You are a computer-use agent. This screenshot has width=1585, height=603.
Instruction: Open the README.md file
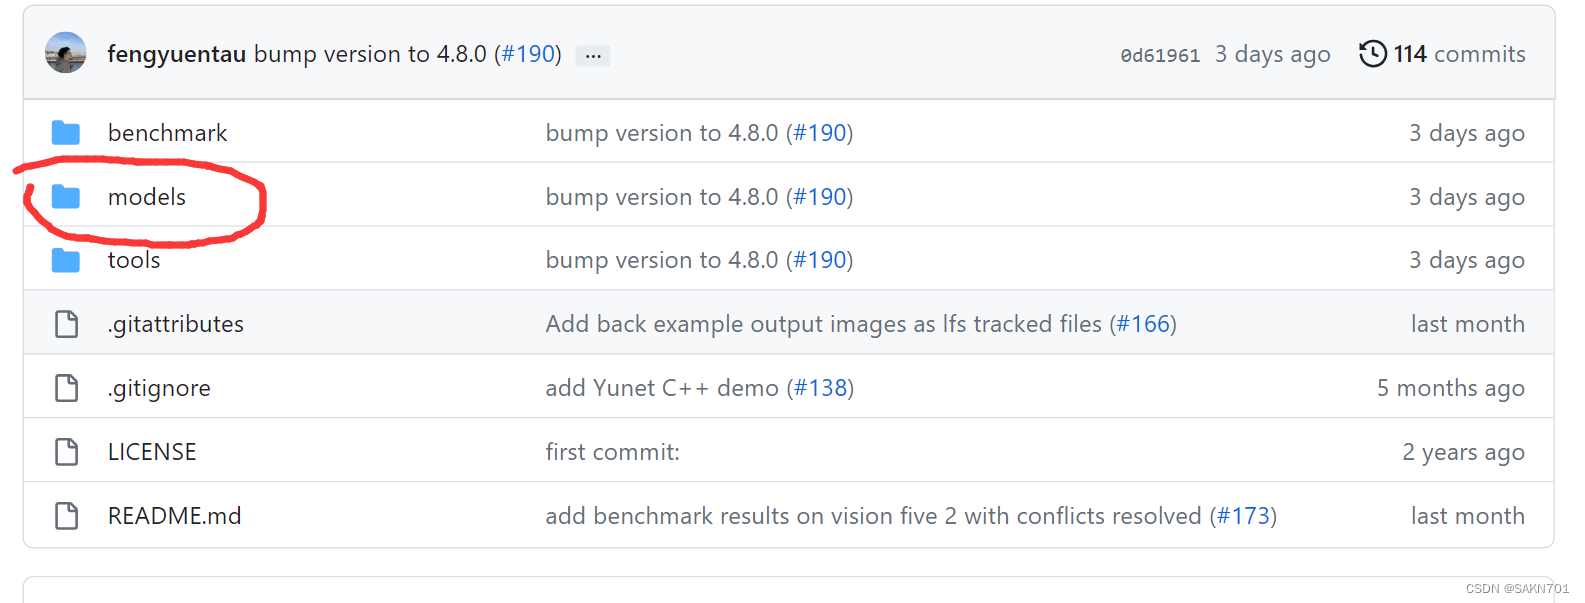click(174, 516)
